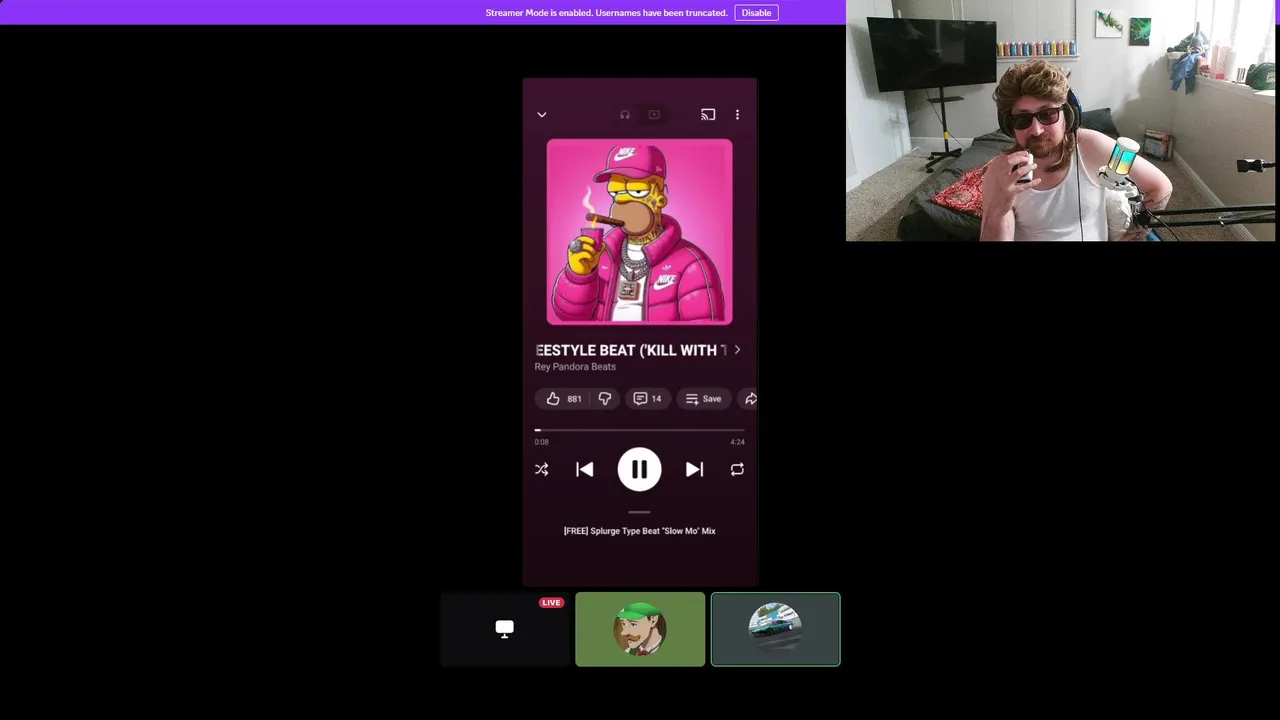Like the song with the thumbs up icon
Viewport: 1280px width, 720px height.
[553, 399]
